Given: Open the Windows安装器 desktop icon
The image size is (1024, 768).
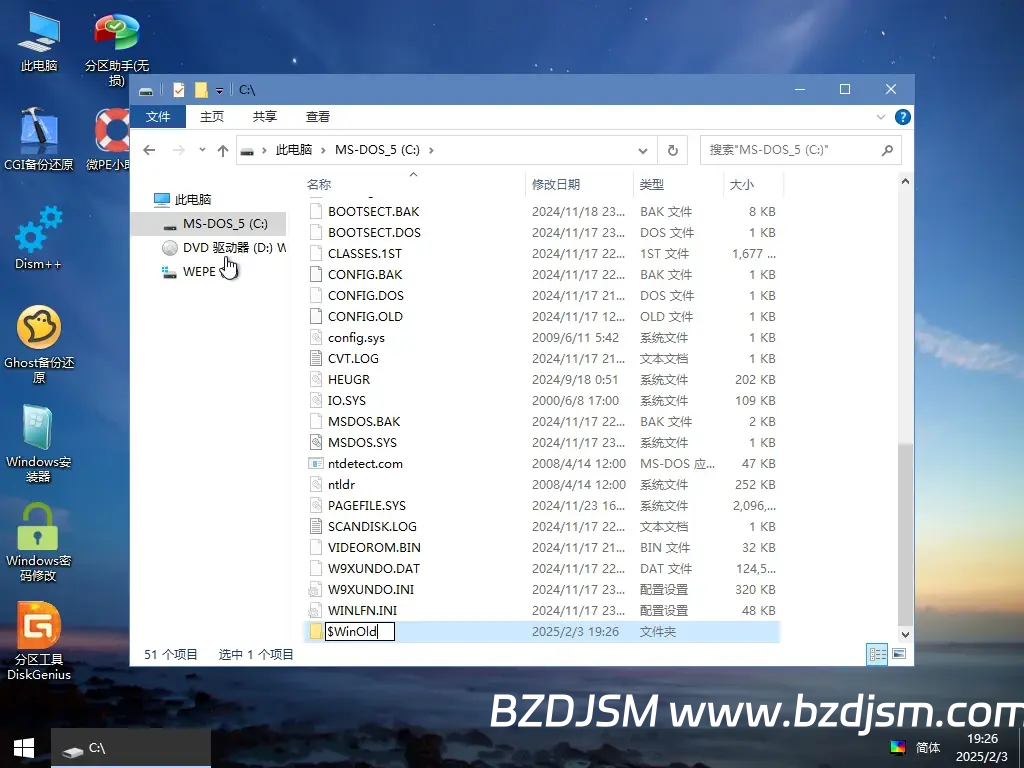Looking at the screenshot, I should tap(39, 444).
